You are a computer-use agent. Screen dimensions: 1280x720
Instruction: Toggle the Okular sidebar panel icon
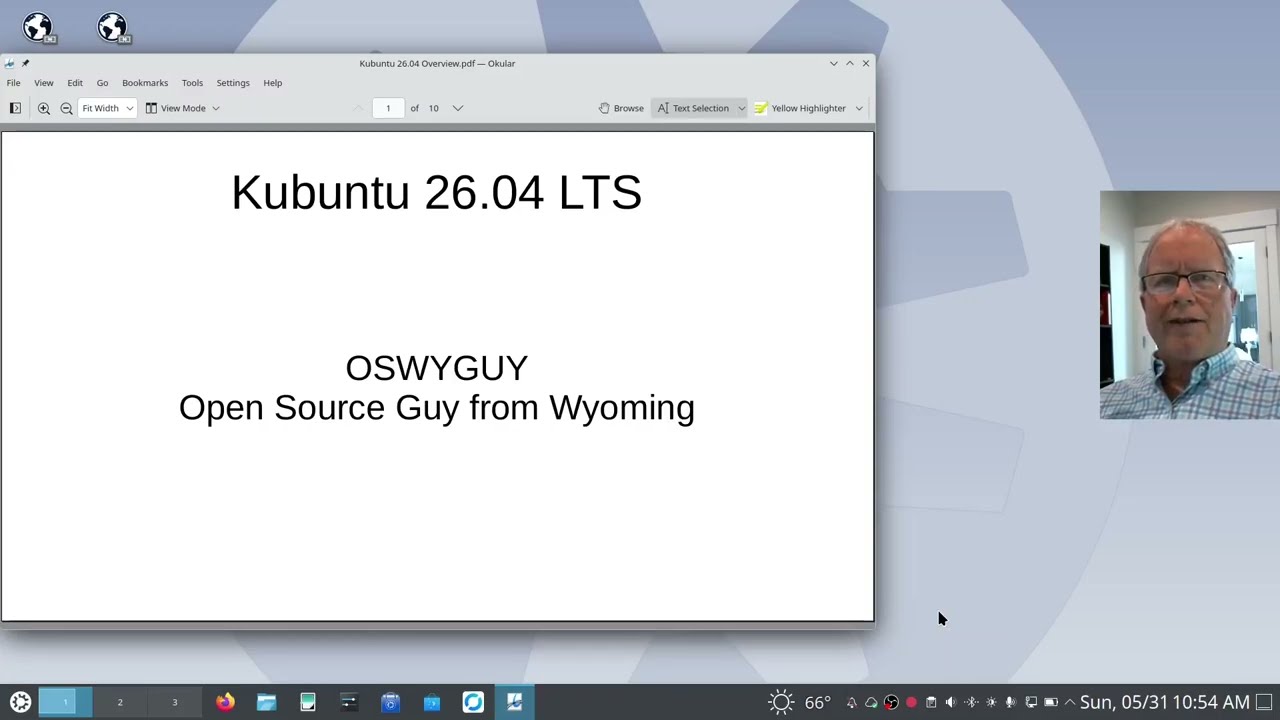tap(15, 108)
